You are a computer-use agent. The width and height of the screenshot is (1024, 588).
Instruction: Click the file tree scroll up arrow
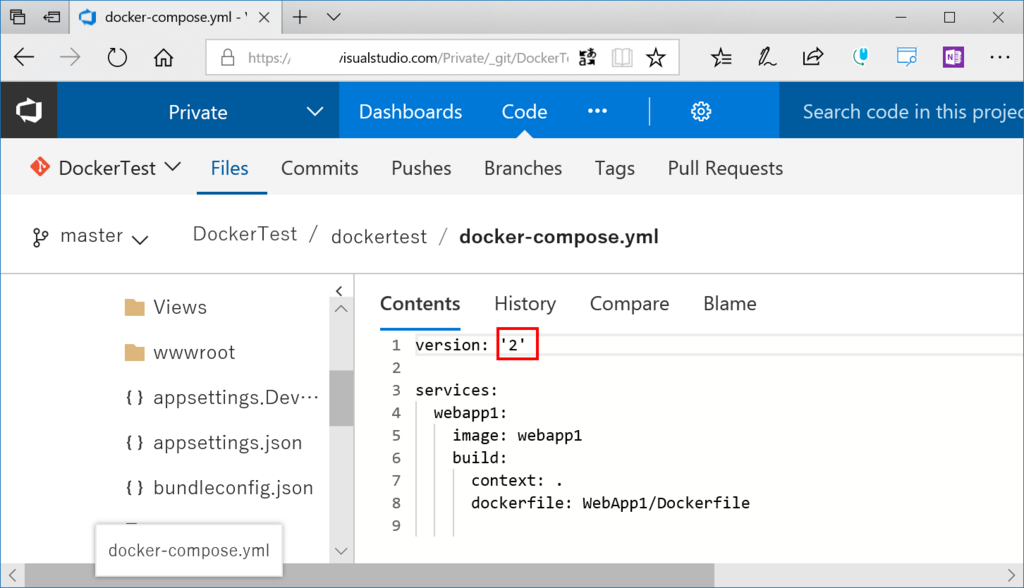tap(341, 308)
